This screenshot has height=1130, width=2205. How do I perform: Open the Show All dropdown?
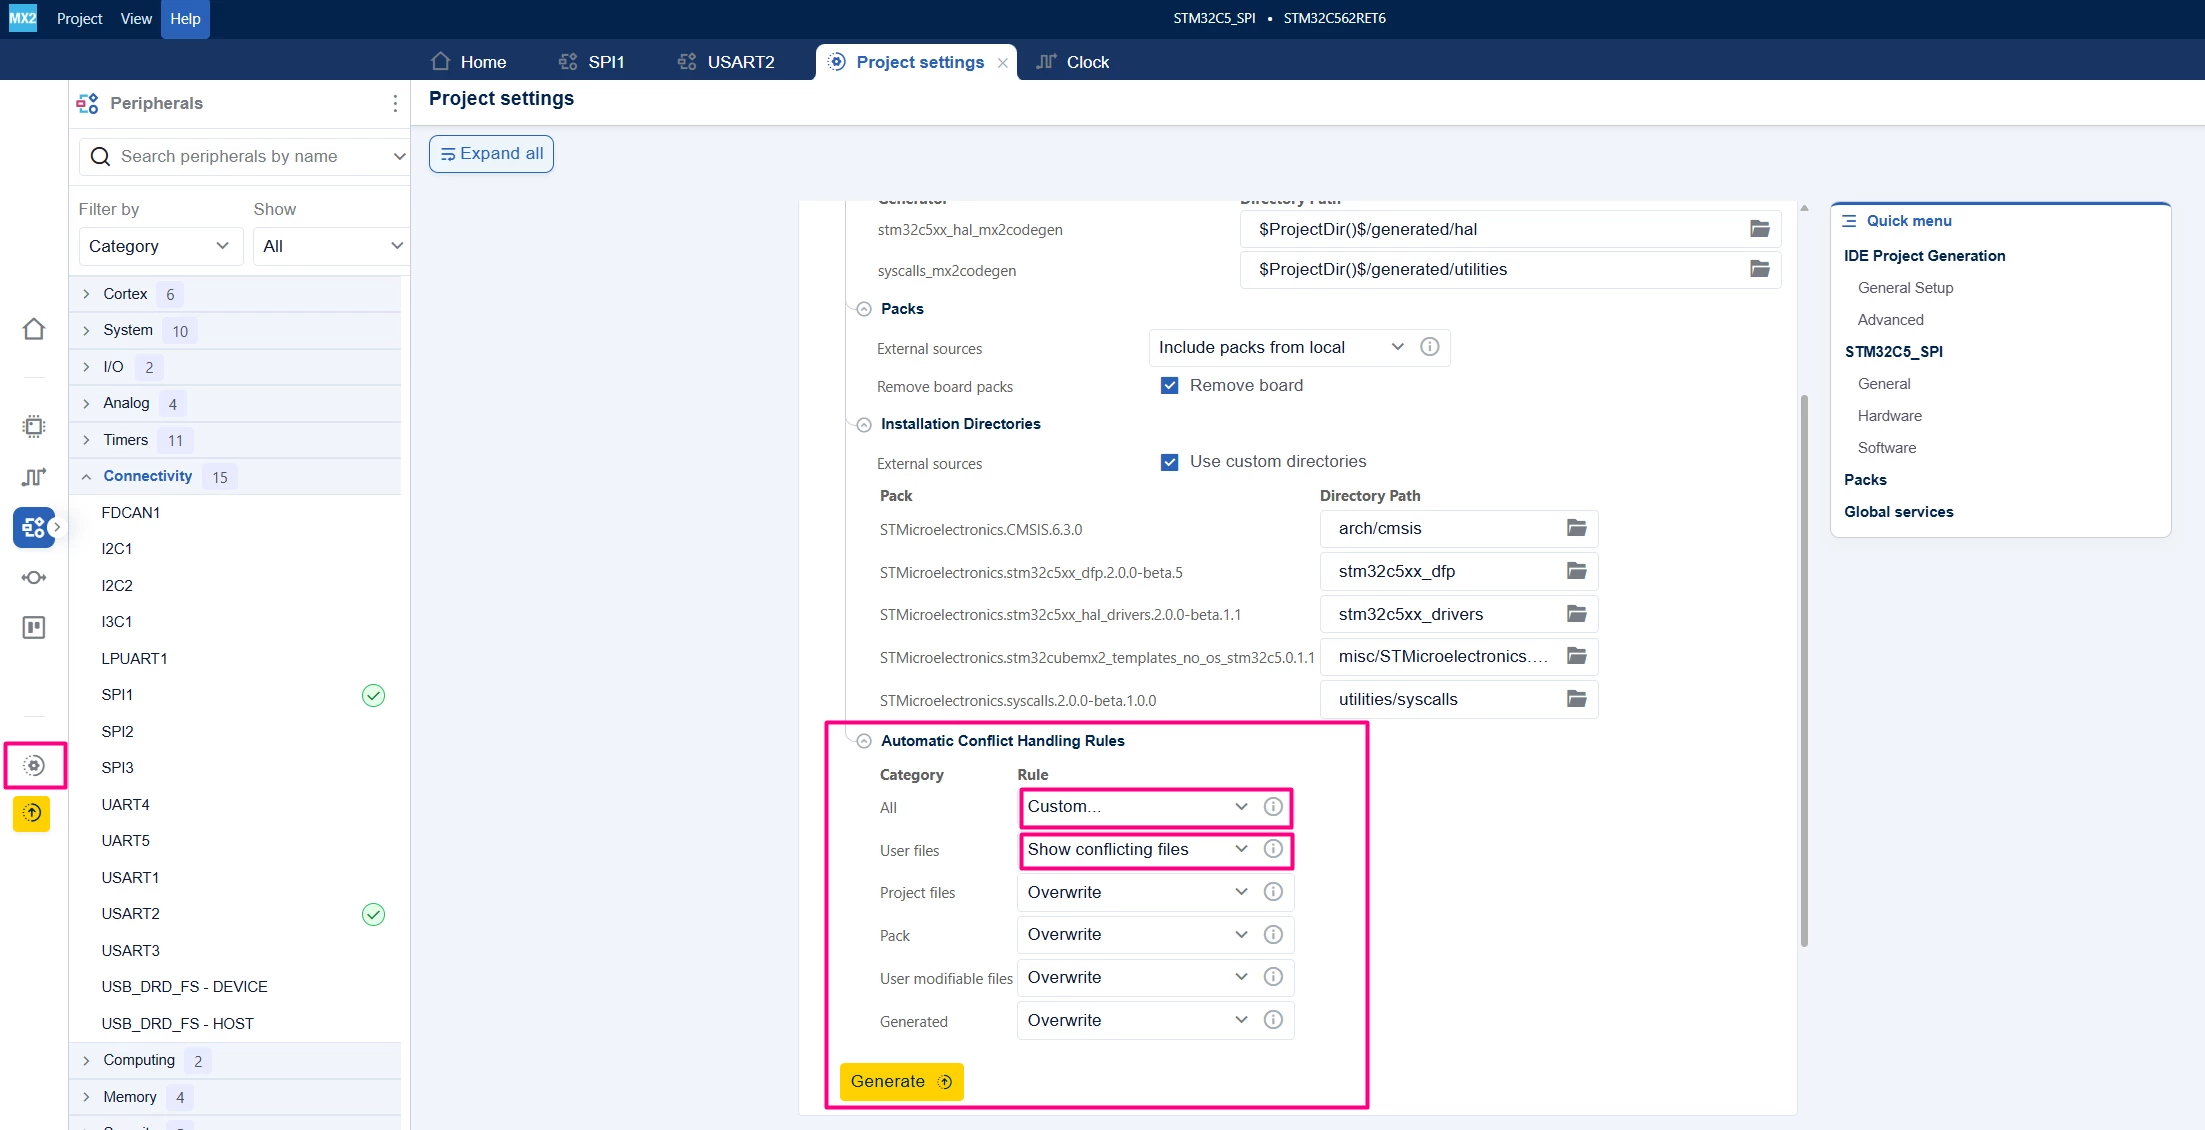[332, 246]
